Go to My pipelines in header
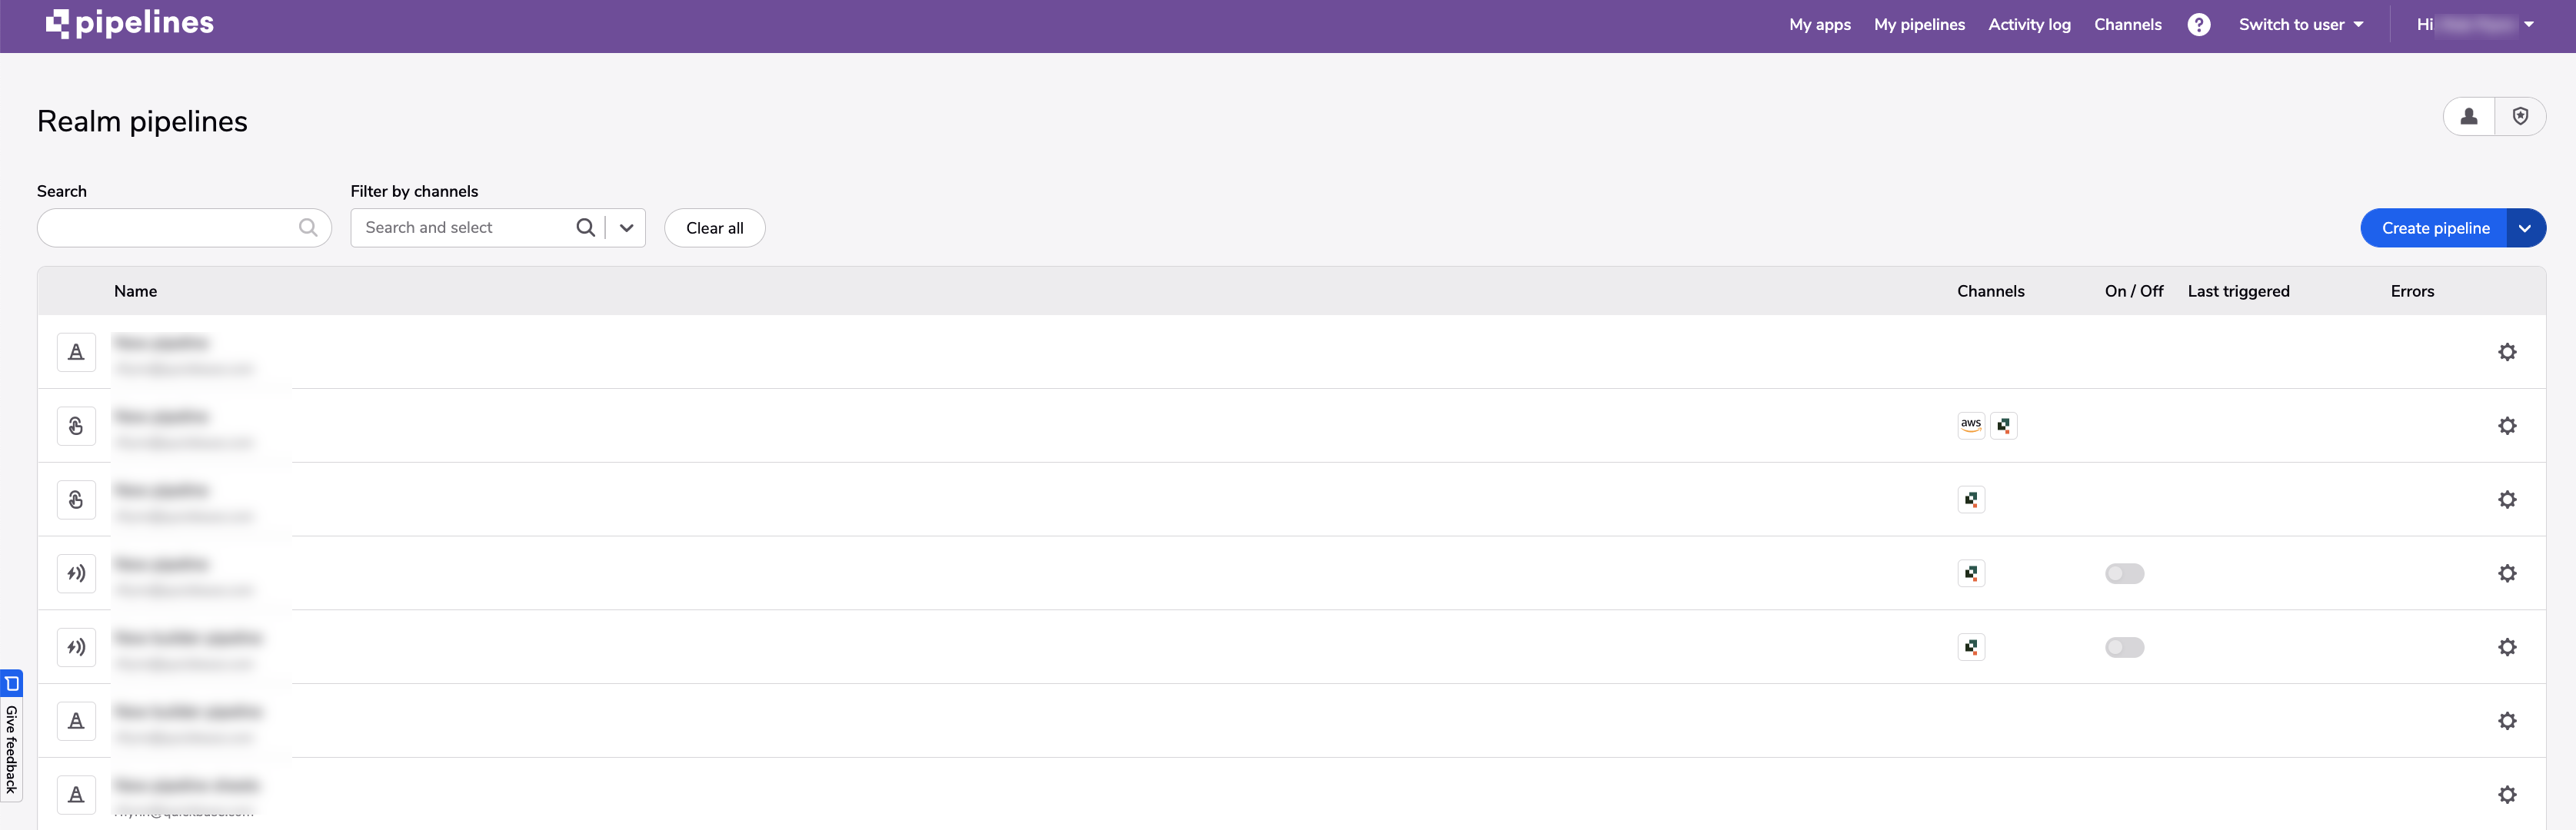2576x830 pixels. [x=1919, y=25]
